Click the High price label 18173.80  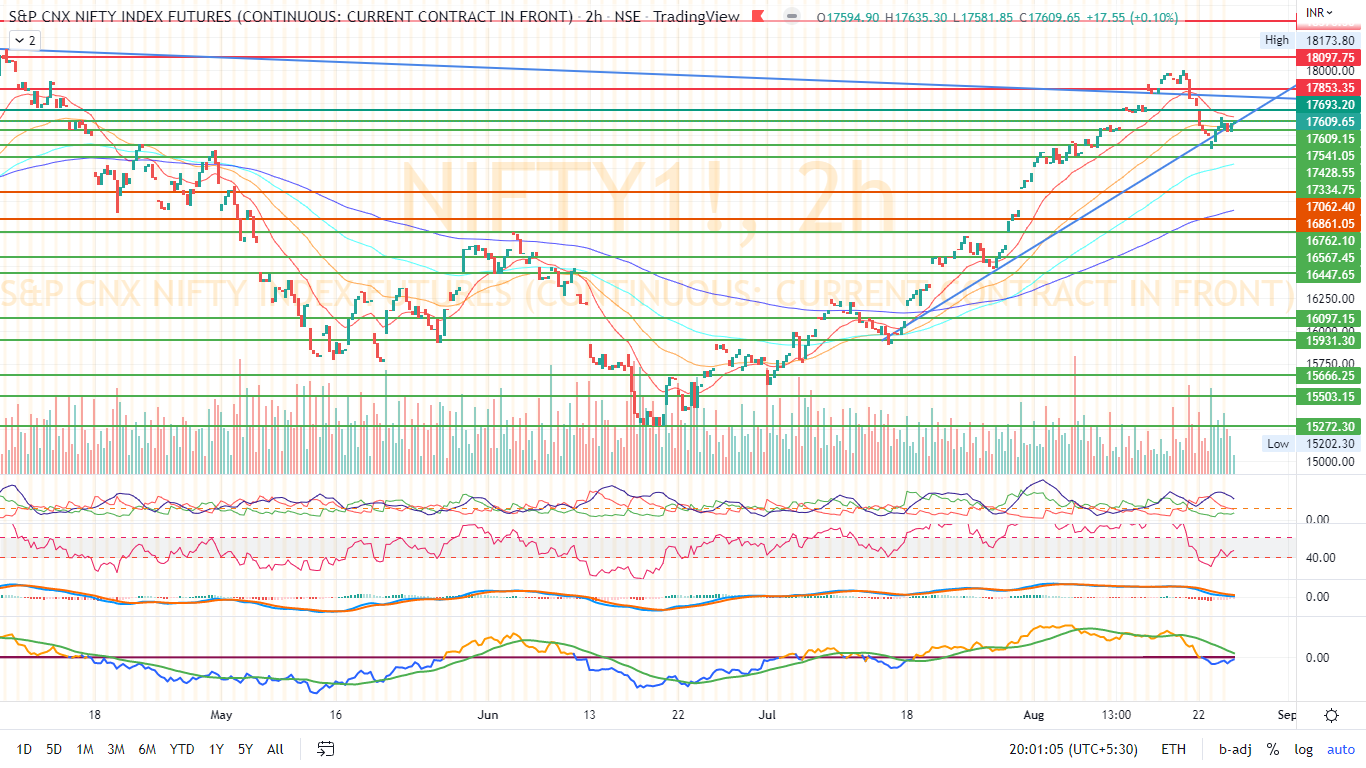tap(1327, 40)
